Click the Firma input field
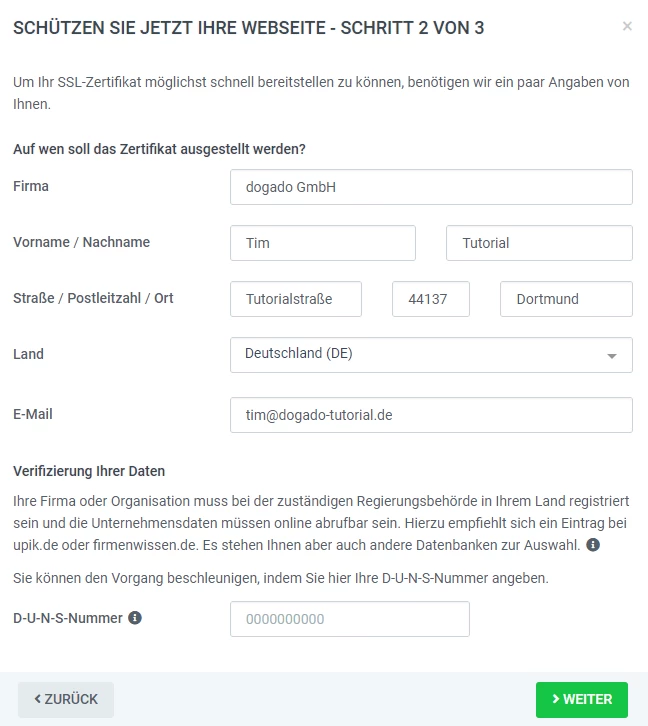 click(x=431, y=186)
